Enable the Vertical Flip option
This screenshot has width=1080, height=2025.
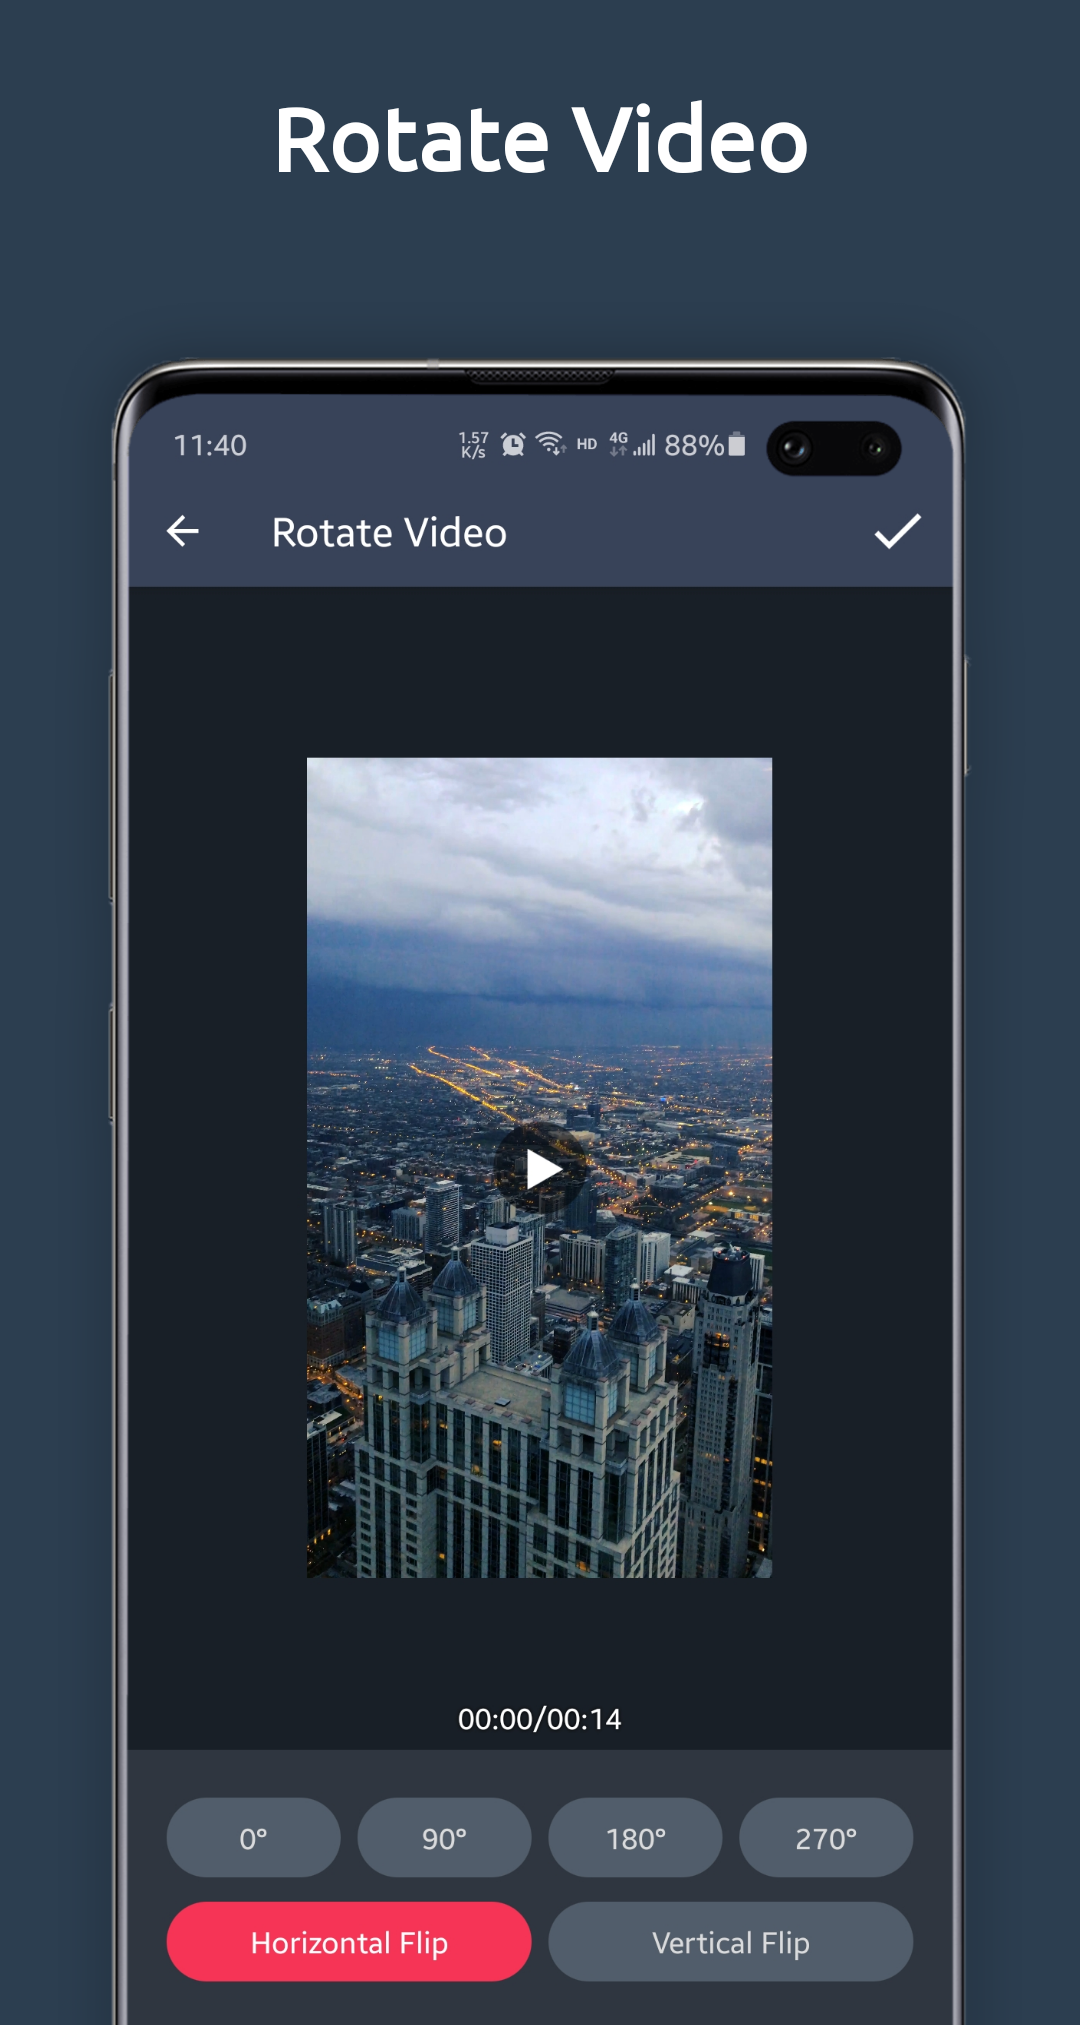click(x=731, y=1942)
